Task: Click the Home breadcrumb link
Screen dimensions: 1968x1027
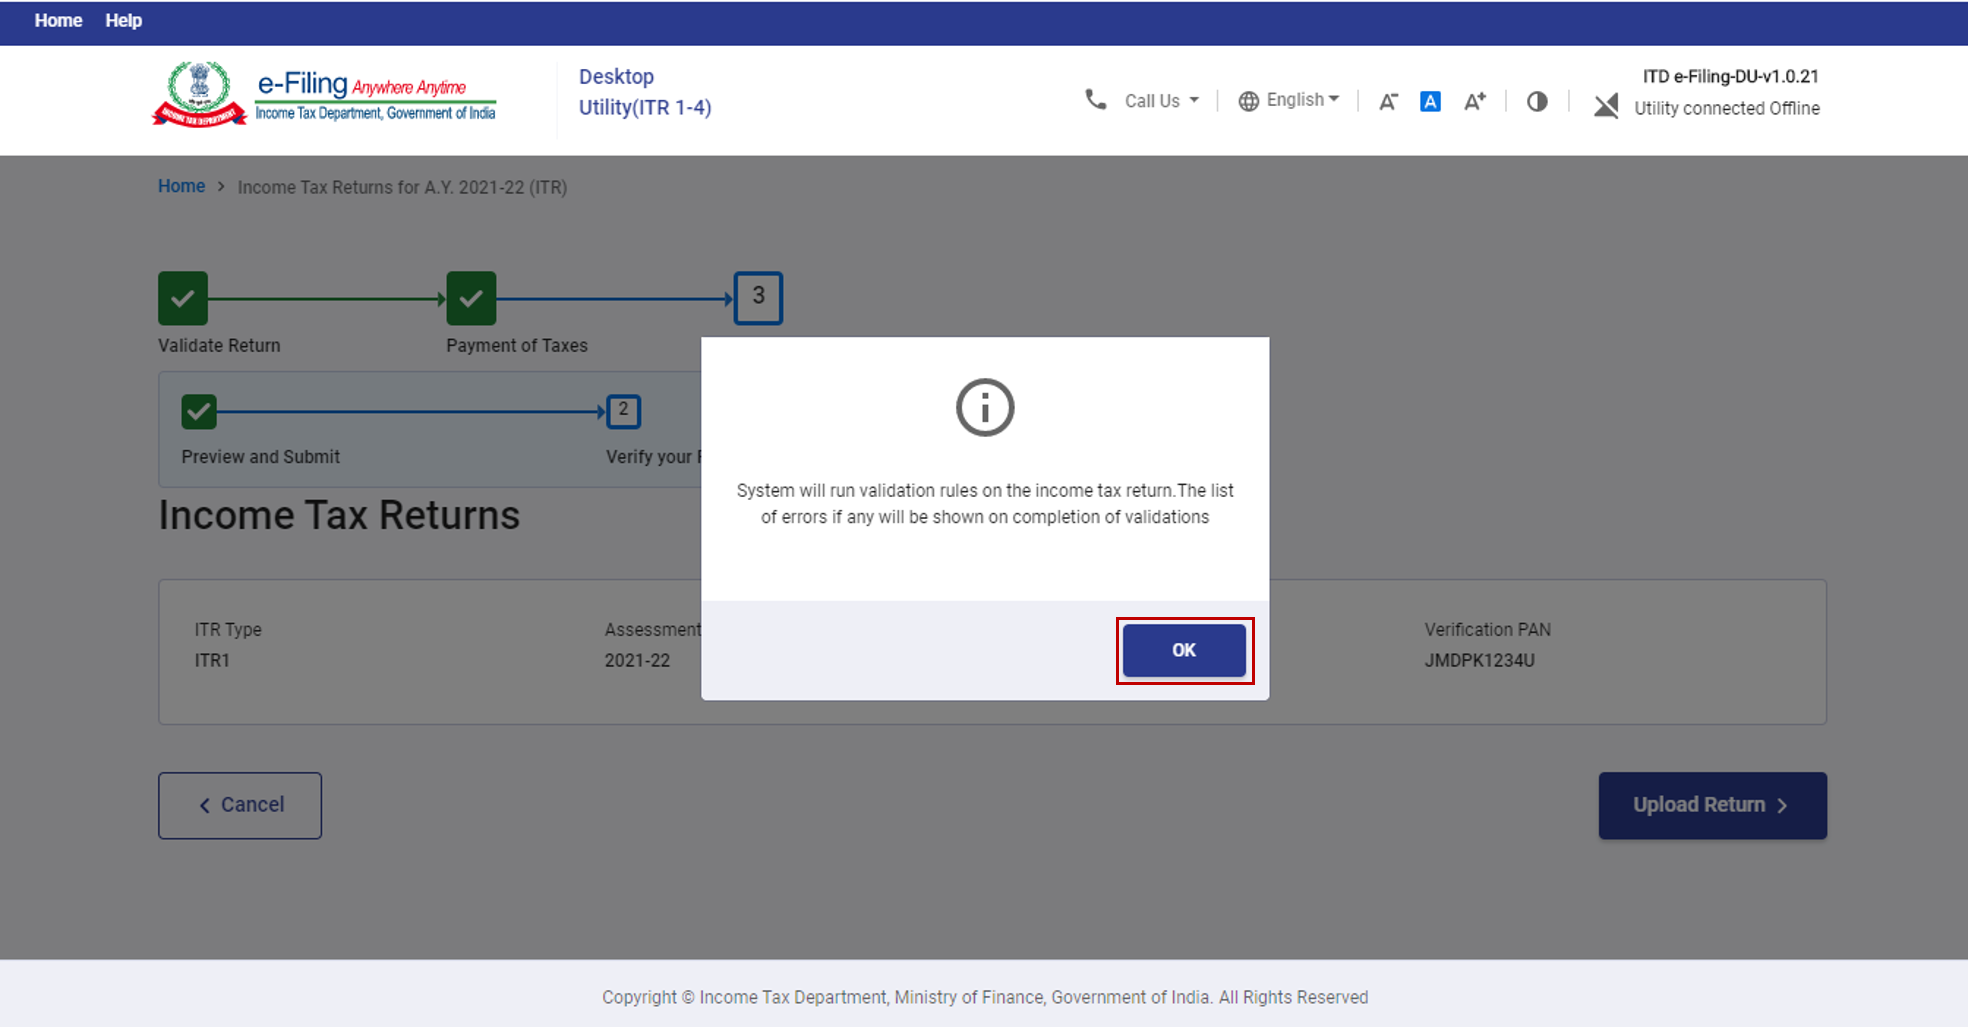Action: click(x=181, y=186)
